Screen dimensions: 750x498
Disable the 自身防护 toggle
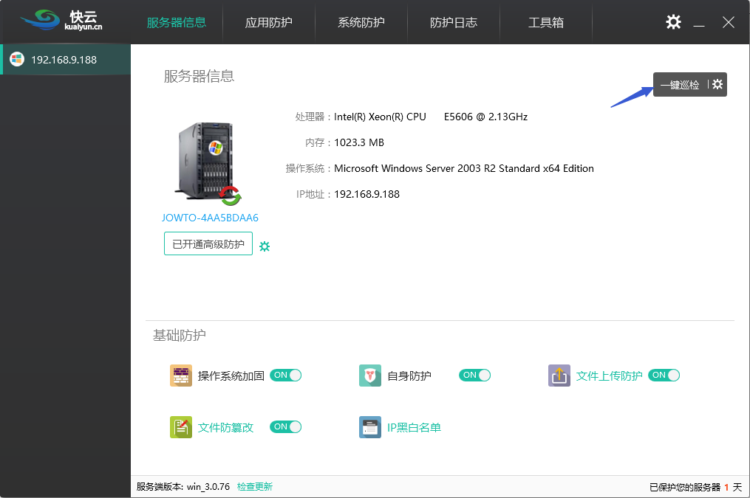tap(475, 376)
